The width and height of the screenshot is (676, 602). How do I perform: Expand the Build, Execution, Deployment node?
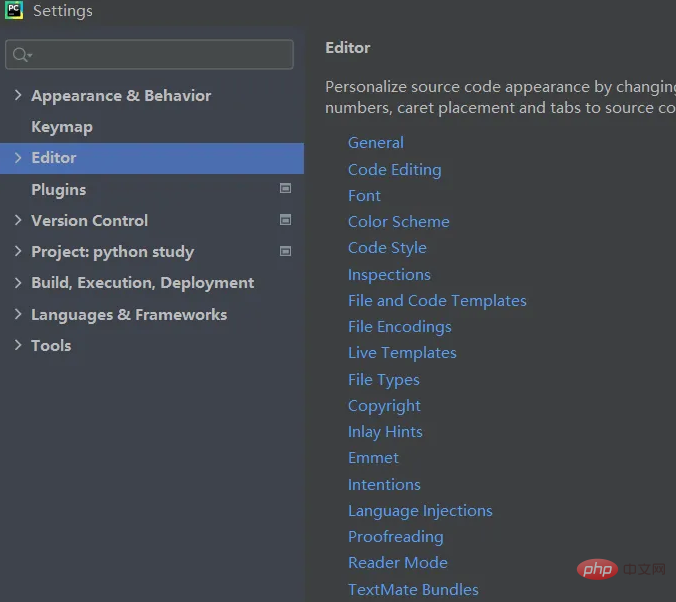[18, 283]
